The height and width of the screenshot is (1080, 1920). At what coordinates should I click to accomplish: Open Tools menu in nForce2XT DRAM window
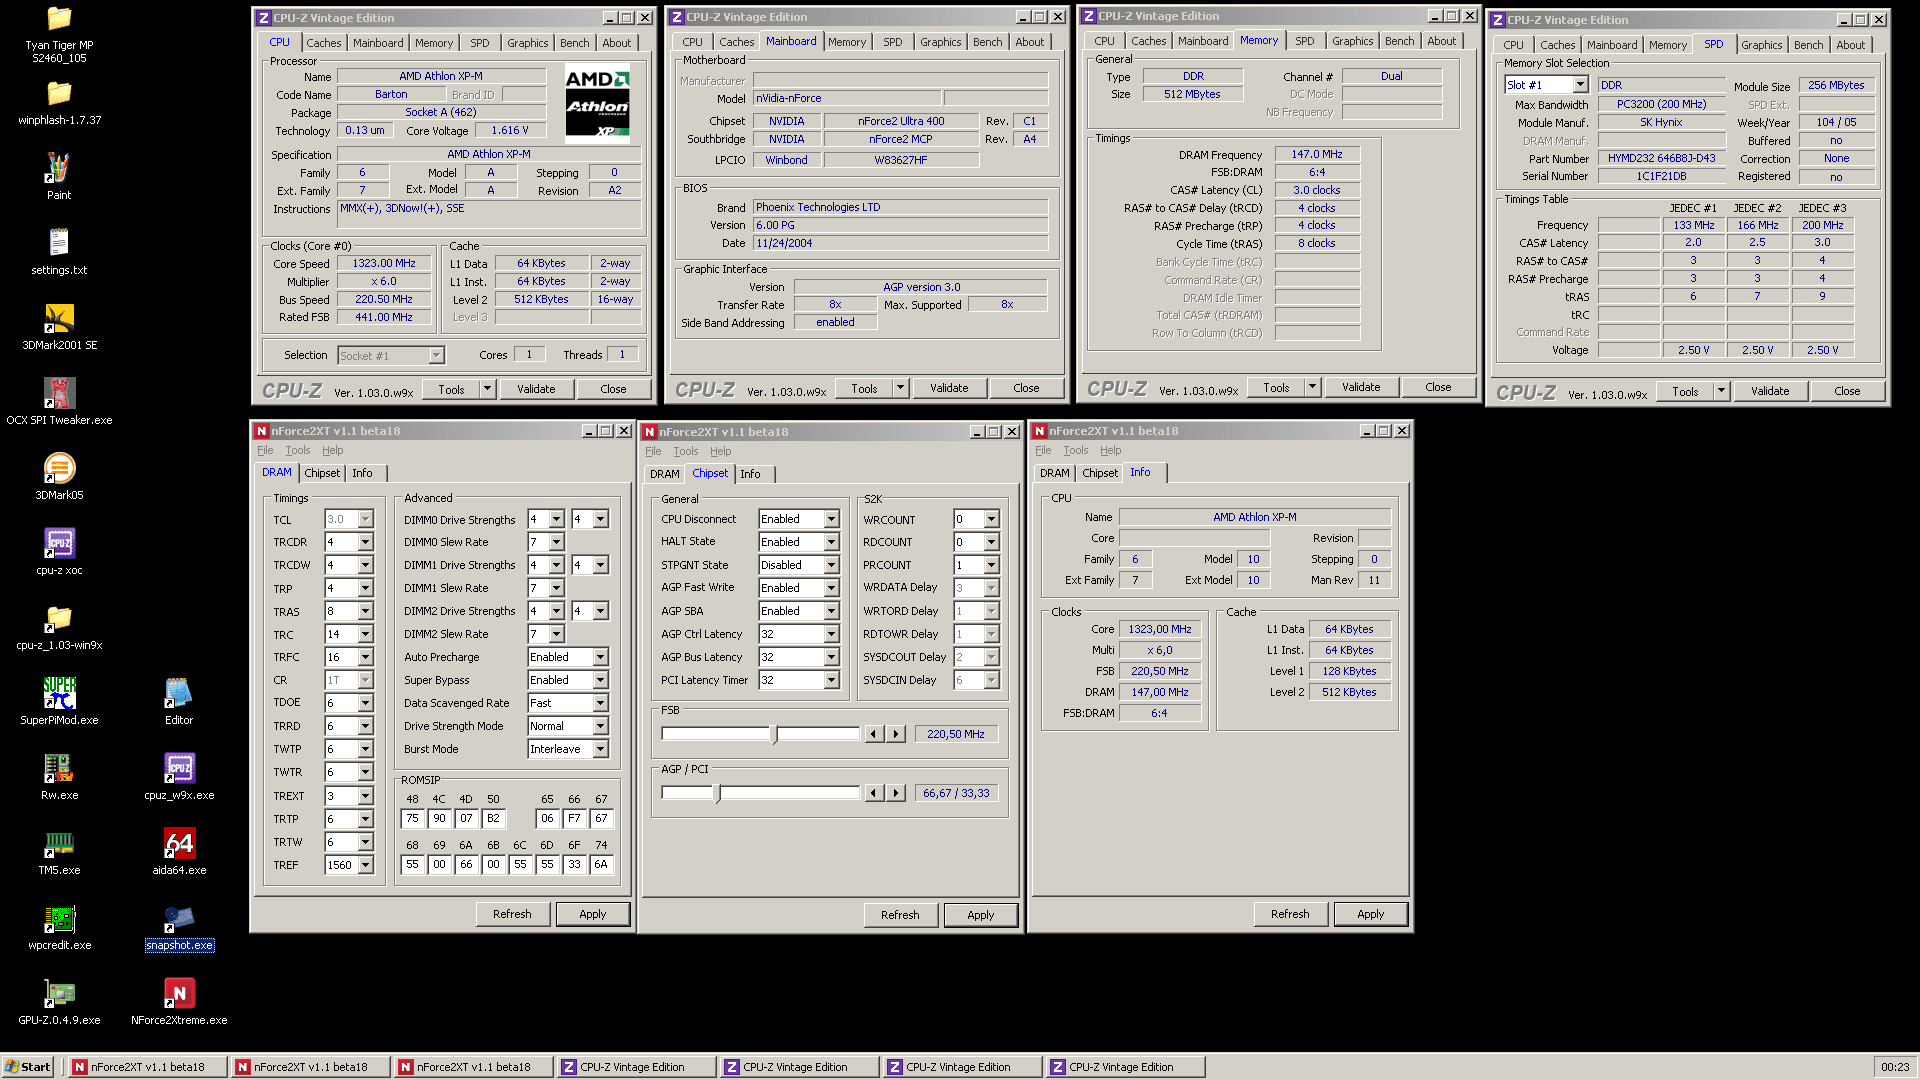(x=298, y=450)
